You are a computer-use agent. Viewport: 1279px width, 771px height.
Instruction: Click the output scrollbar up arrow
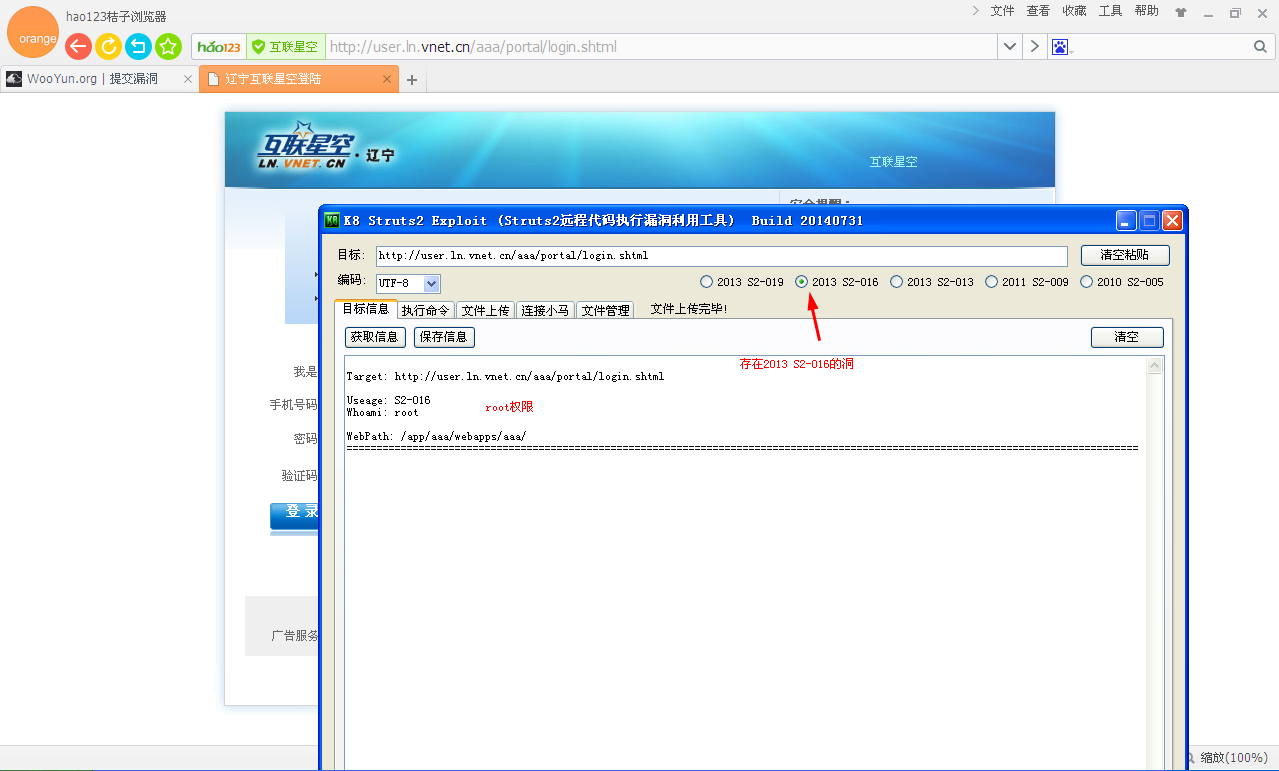click(1155, 366)
